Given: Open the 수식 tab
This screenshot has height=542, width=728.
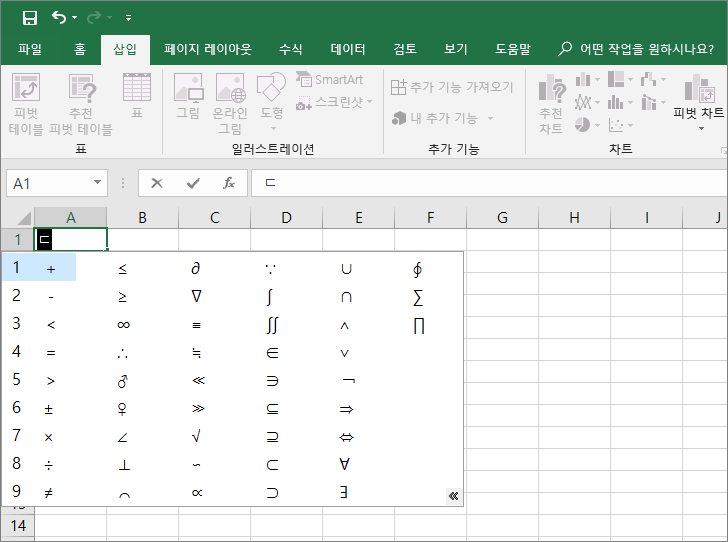Looking at the screenshot, I should tap(291, 49).
